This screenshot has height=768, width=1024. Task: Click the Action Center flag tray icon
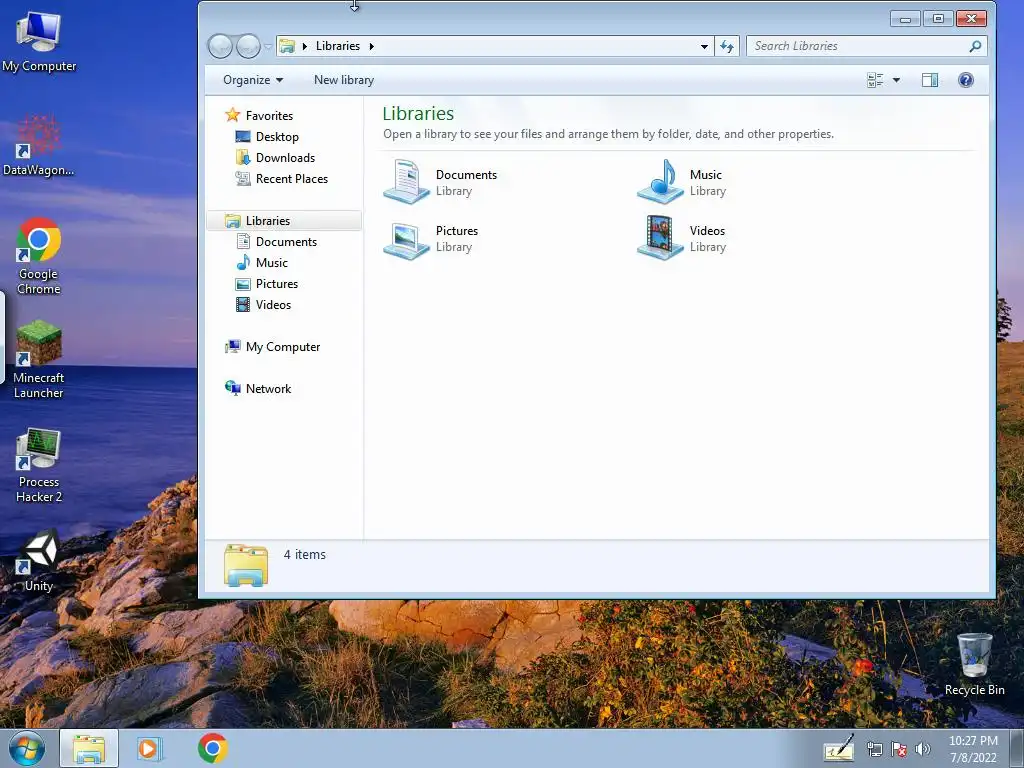coord(899,749)
